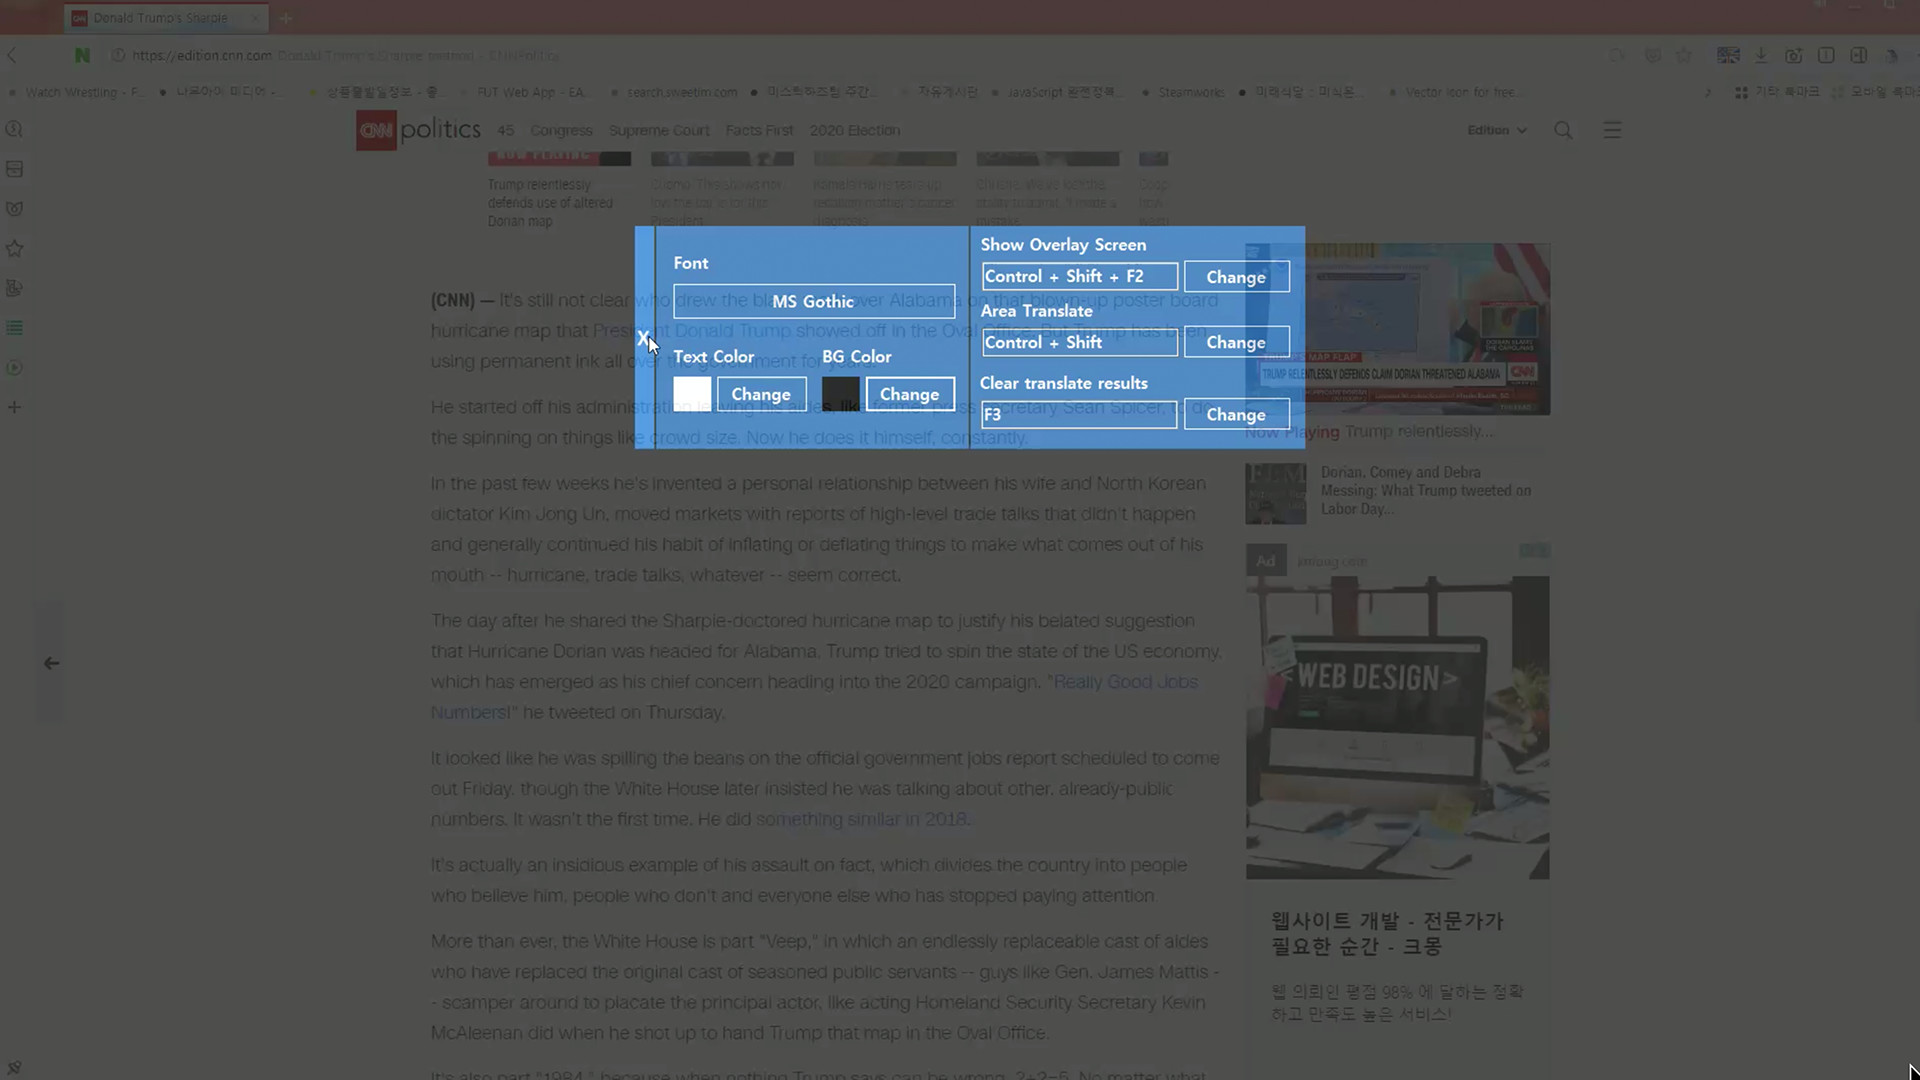Click the screenshot camera toolbar icon
The width and height of the screenshot is (1920, 1080).
point(1794,55)
